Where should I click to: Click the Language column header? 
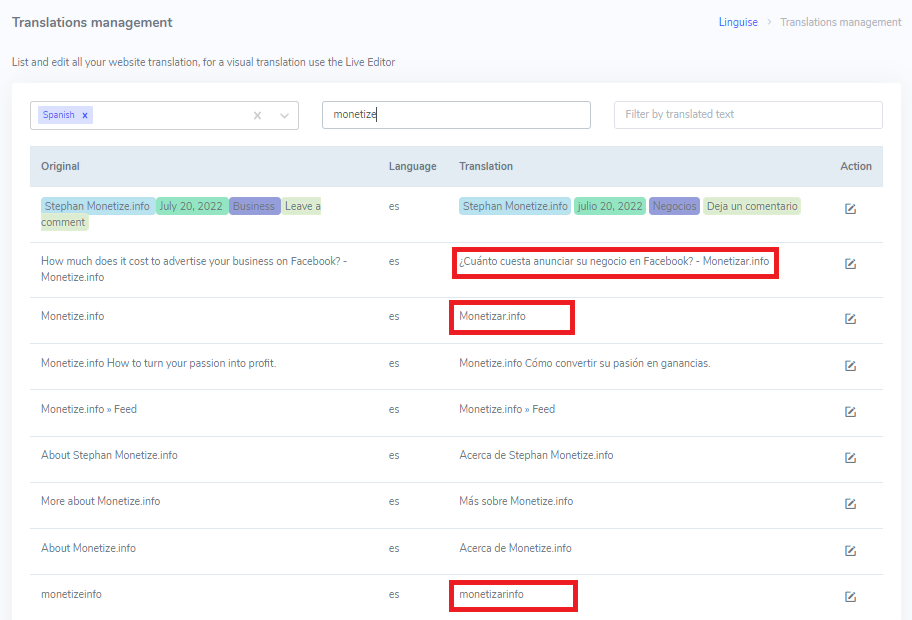coord(412,166)
